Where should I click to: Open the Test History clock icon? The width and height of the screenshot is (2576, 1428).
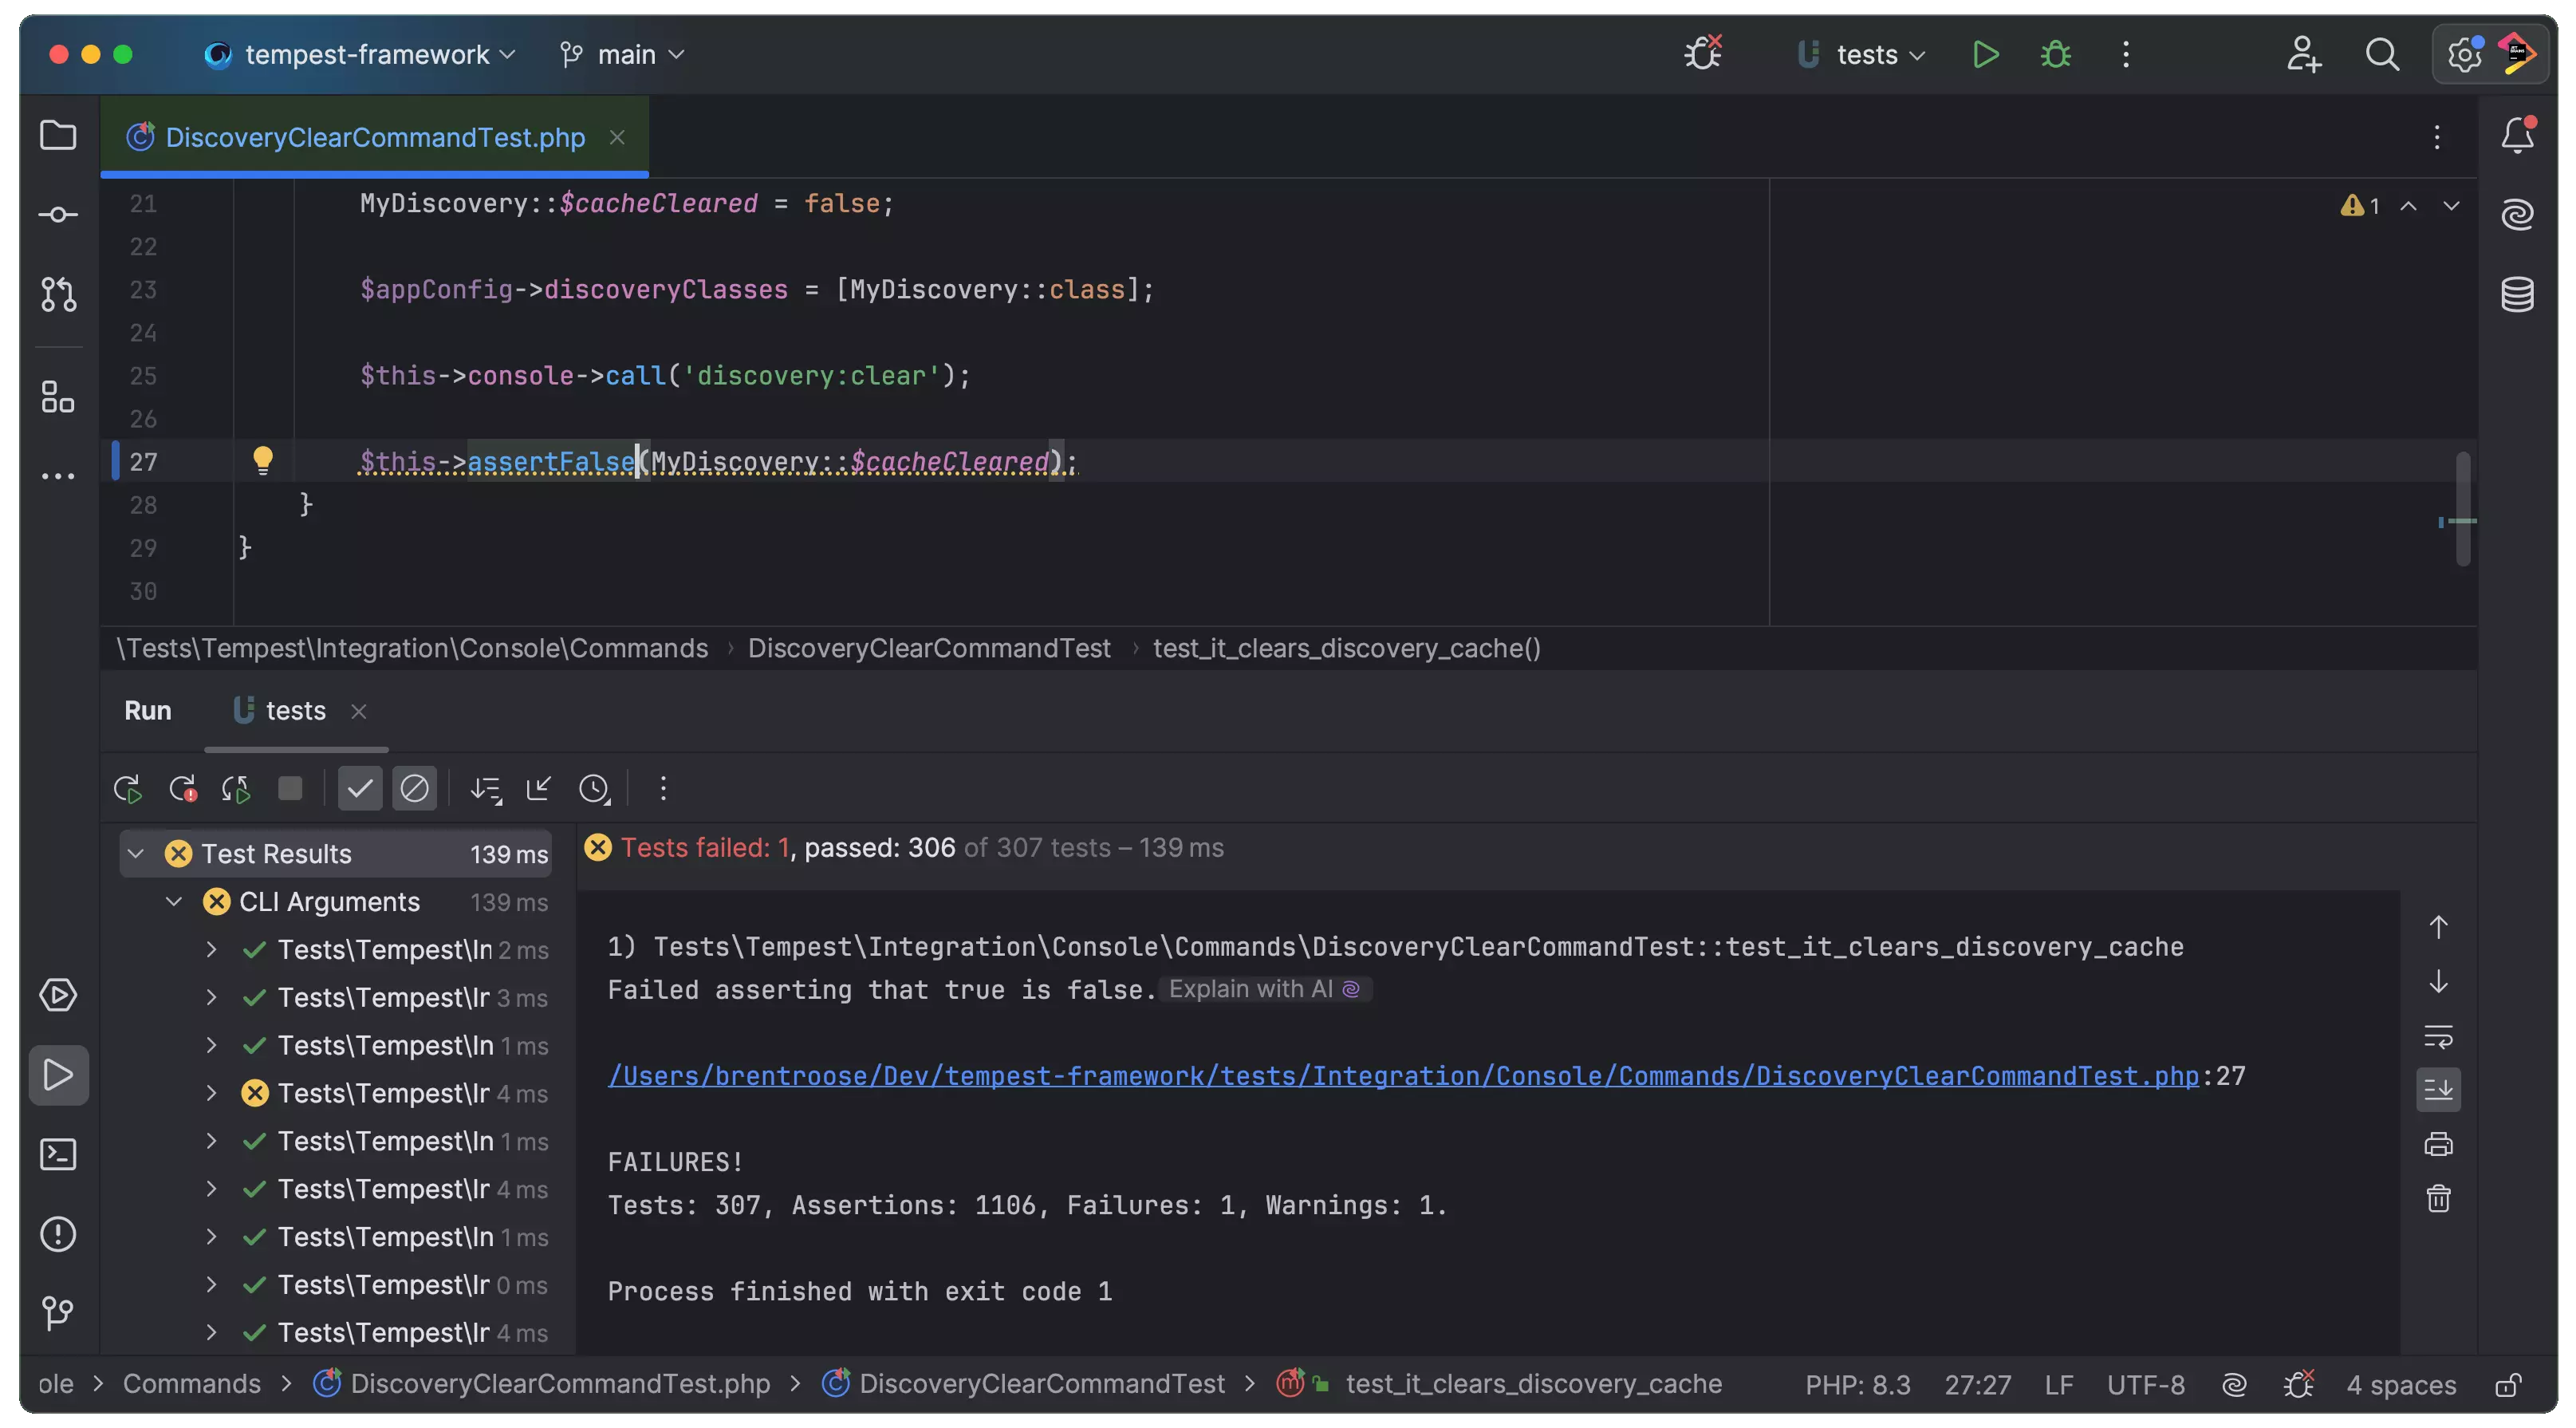(x=594, y=789)
